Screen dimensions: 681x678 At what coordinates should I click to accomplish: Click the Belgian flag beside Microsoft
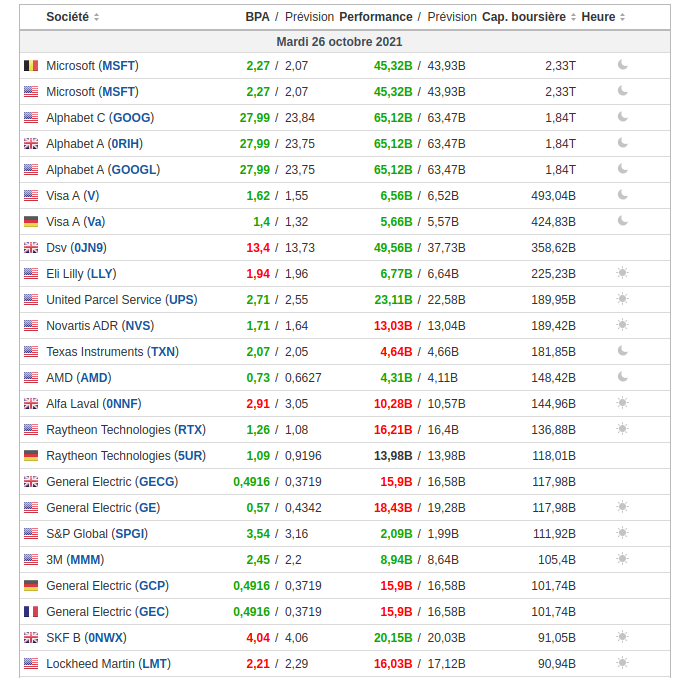coord(31,66)
